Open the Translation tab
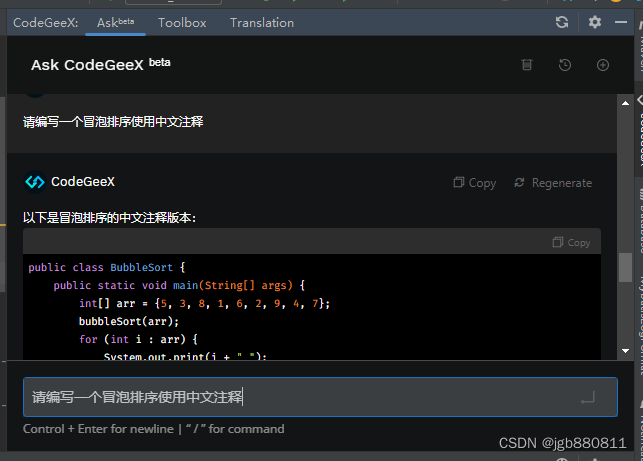 pos(262,23)
